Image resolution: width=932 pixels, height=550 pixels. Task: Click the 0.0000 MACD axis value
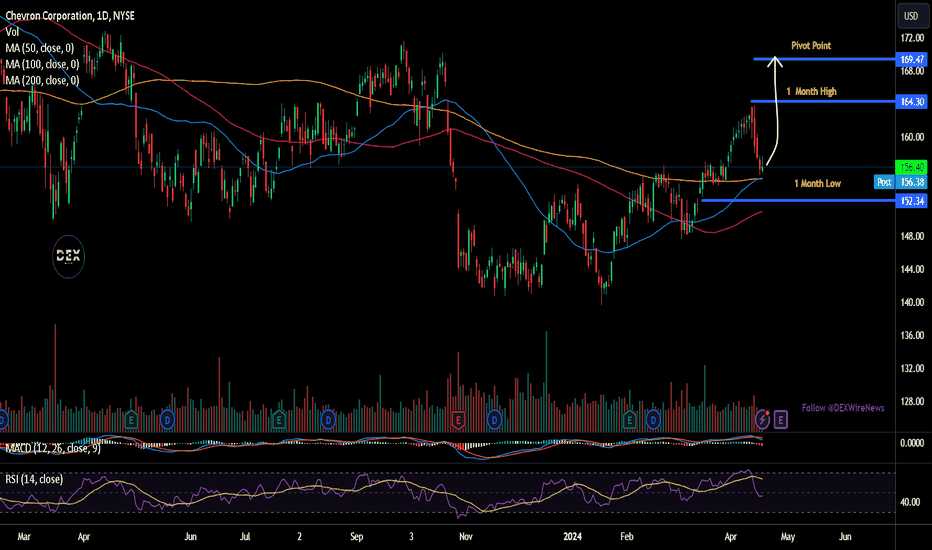(x=912, y=443)
